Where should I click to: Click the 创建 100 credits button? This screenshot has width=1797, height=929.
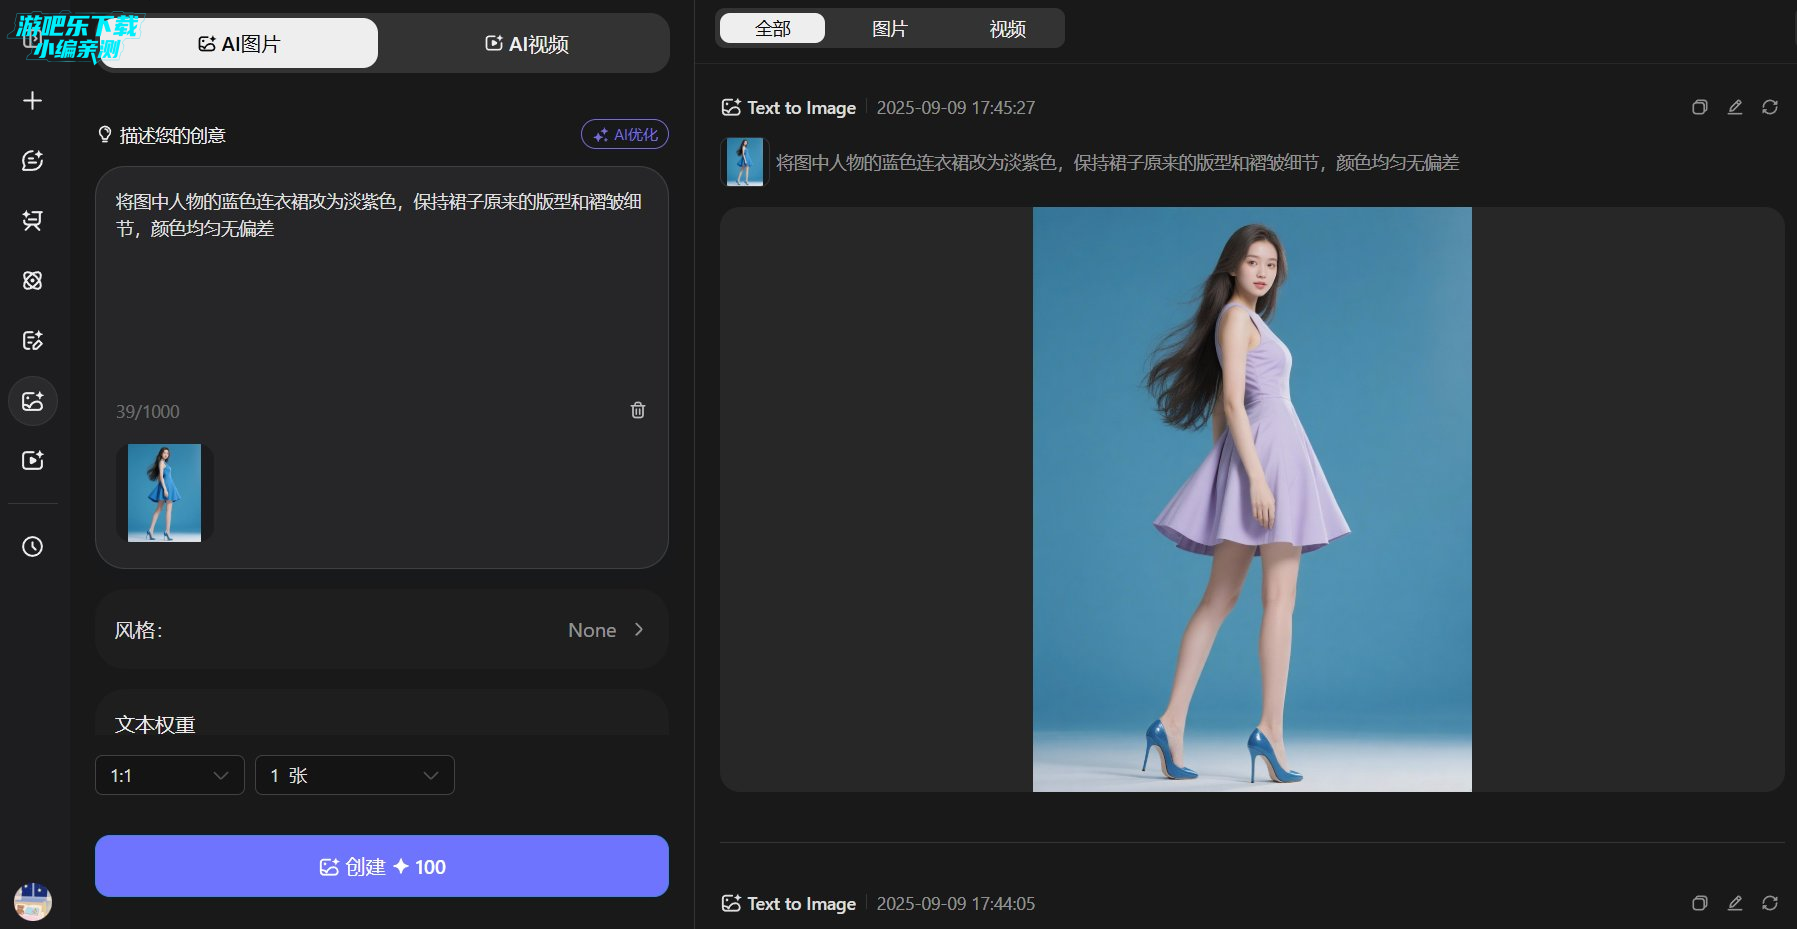coord(382,866)
